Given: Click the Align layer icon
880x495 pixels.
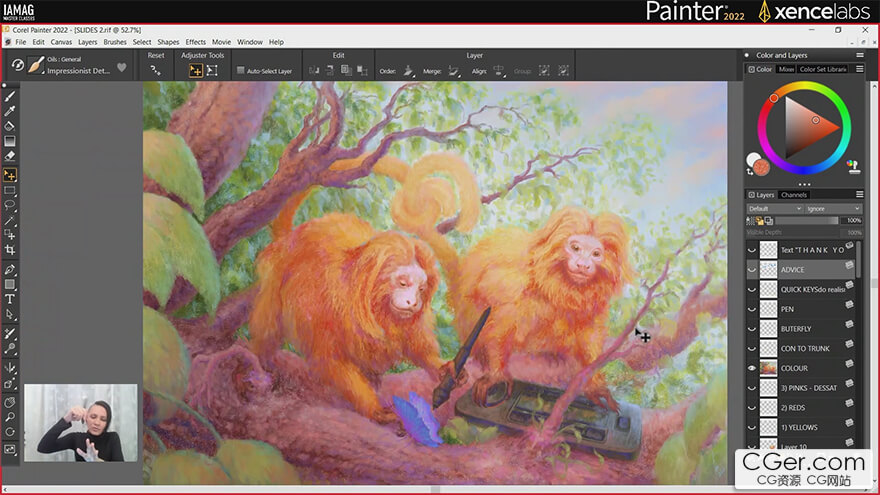Looking at the screenshot, I should (x=498, y=71).
